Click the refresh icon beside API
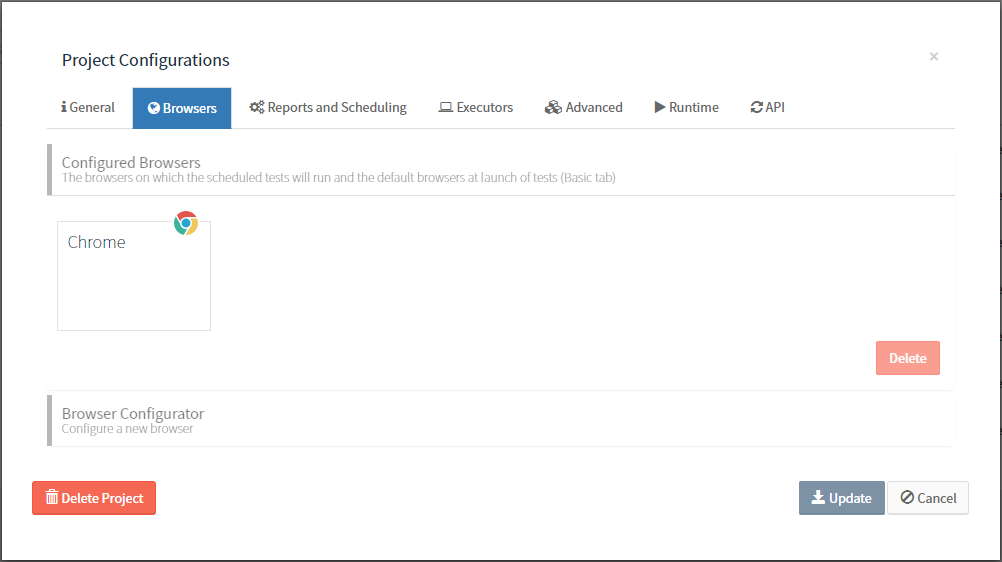Screen dimensions: 1002x562 tap(757, 107)
